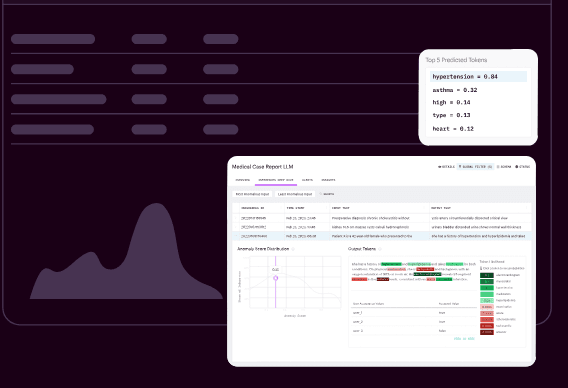Click the search field beside anomalous input buttons
This screenshot has width=568, height=388.
(x=327, y=194)
